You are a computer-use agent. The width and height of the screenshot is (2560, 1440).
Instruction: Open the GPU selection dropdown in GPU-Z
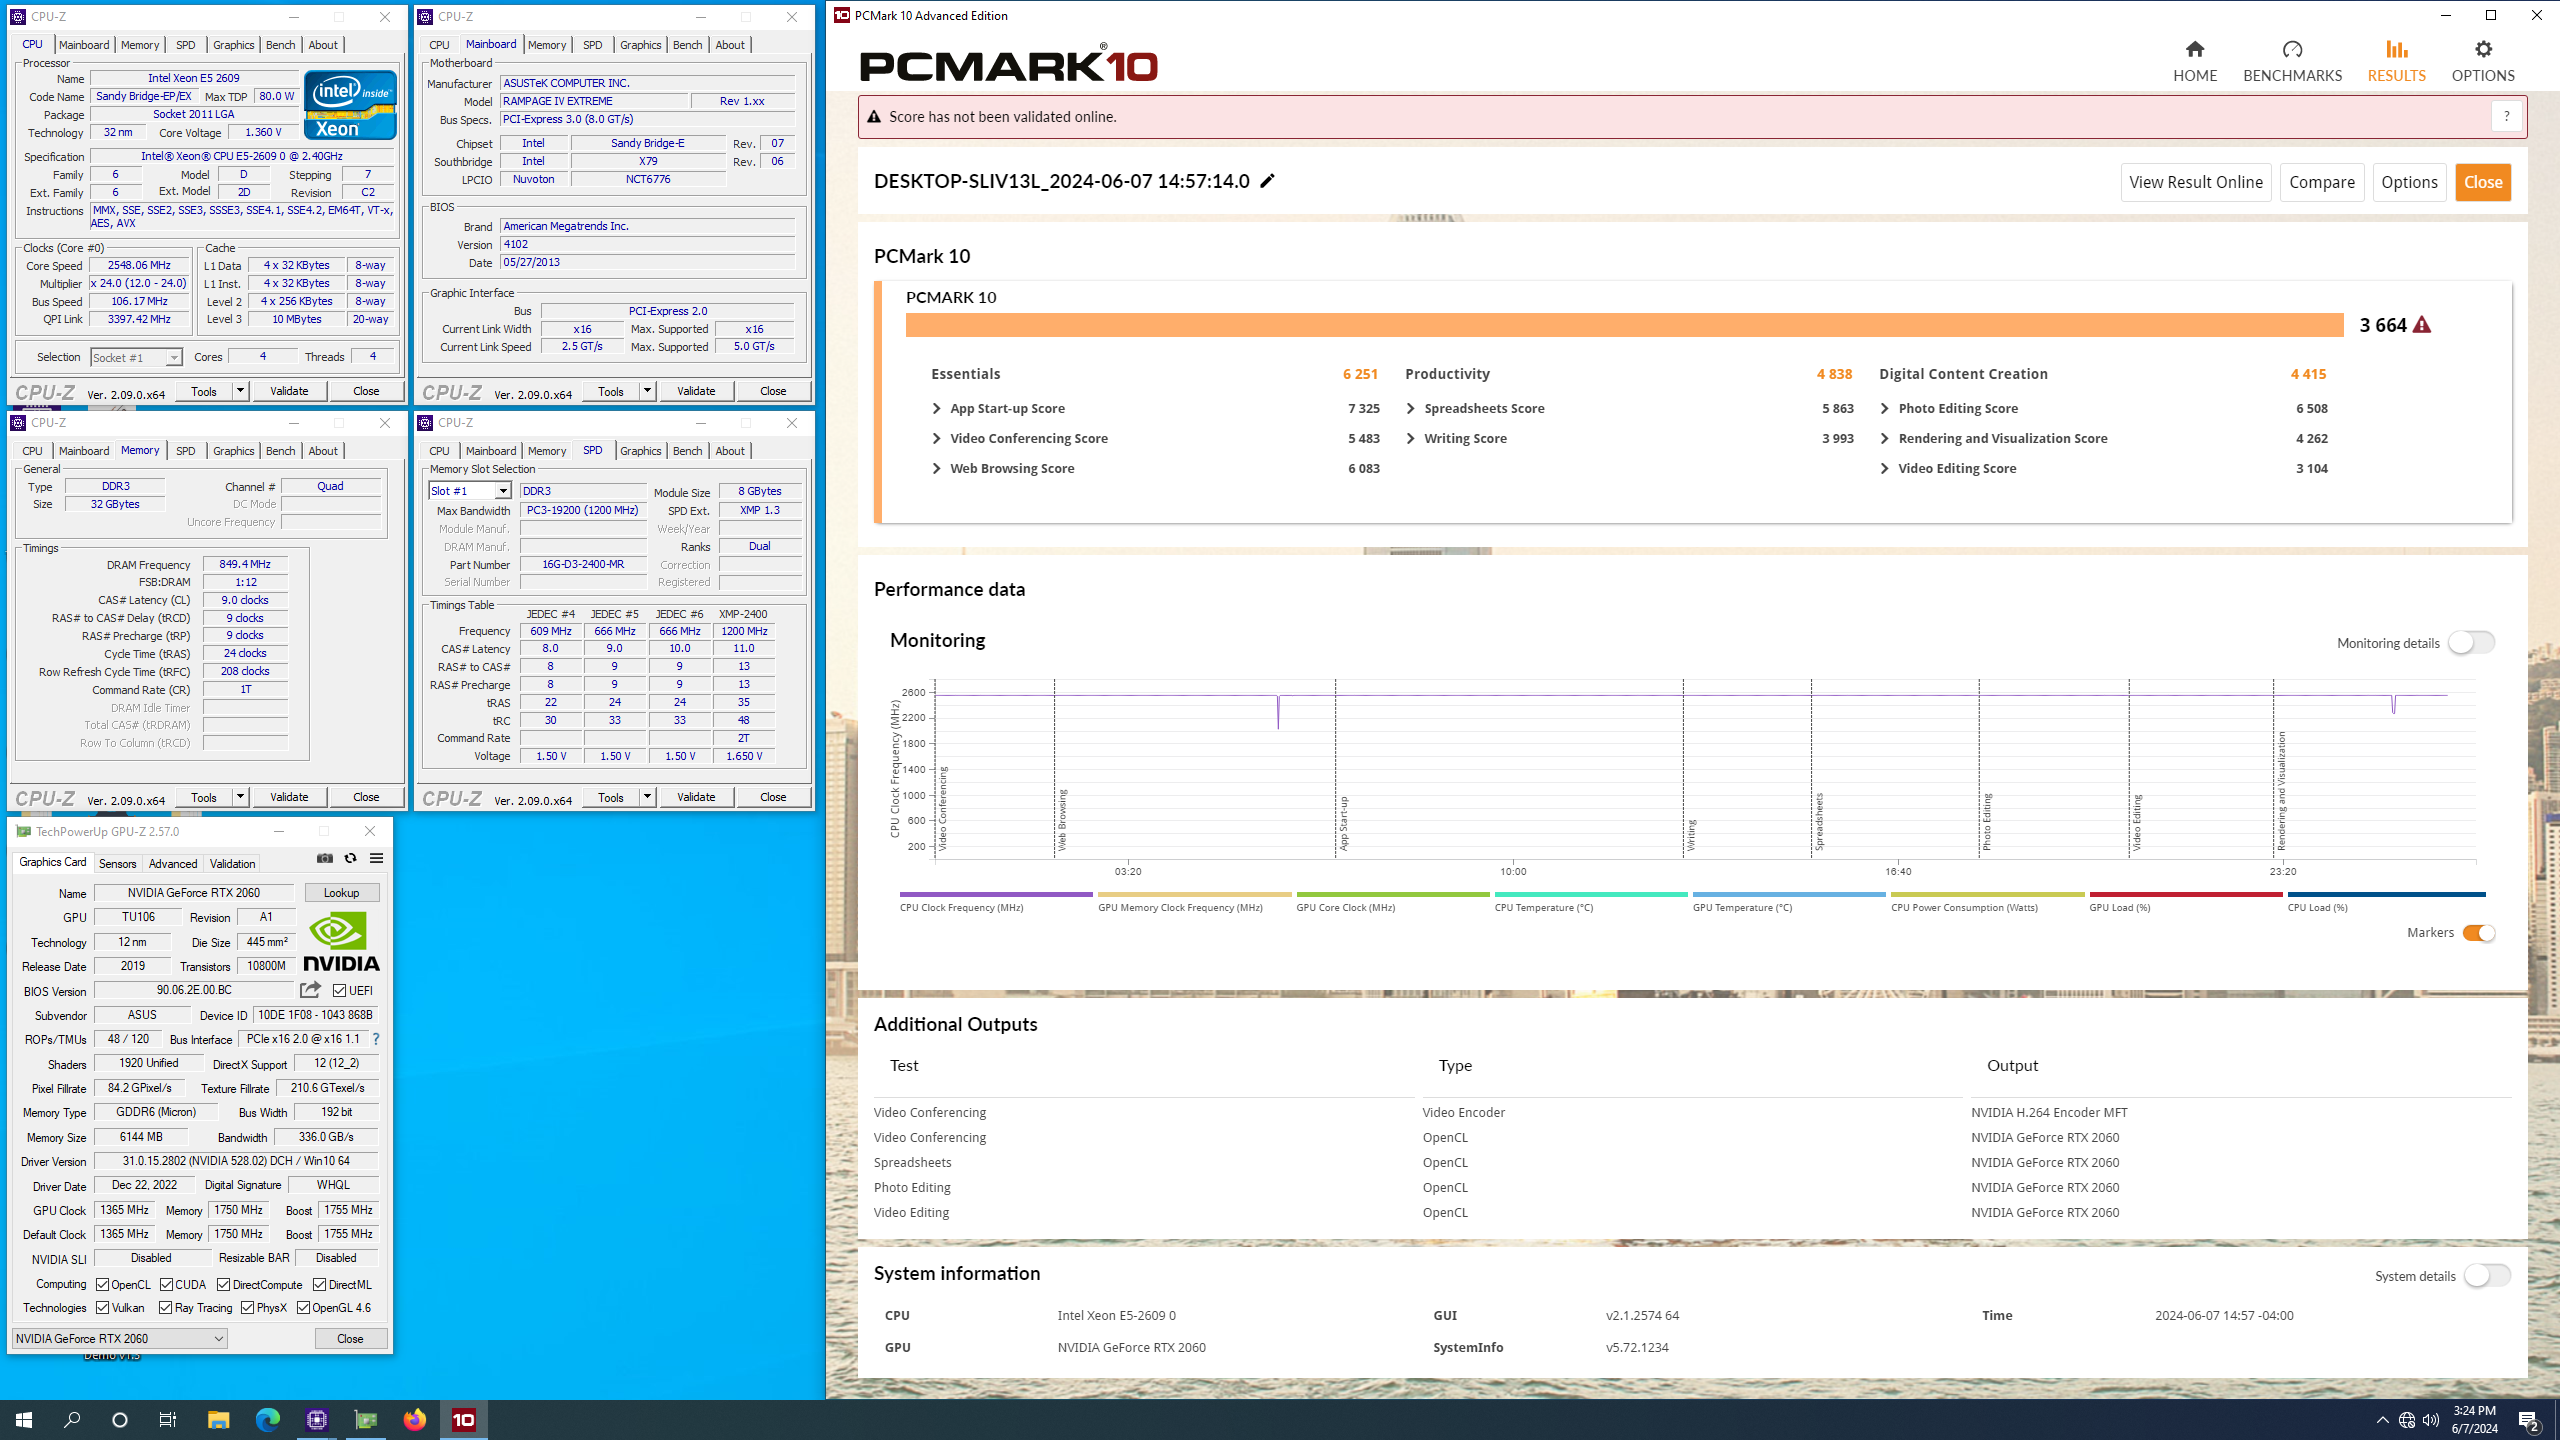[119, 1338]
